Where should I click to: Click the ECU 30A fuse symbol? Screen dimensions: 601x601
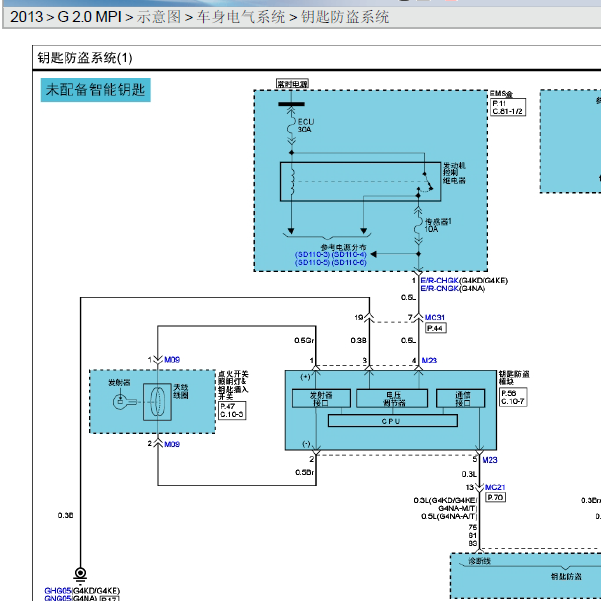292,125
